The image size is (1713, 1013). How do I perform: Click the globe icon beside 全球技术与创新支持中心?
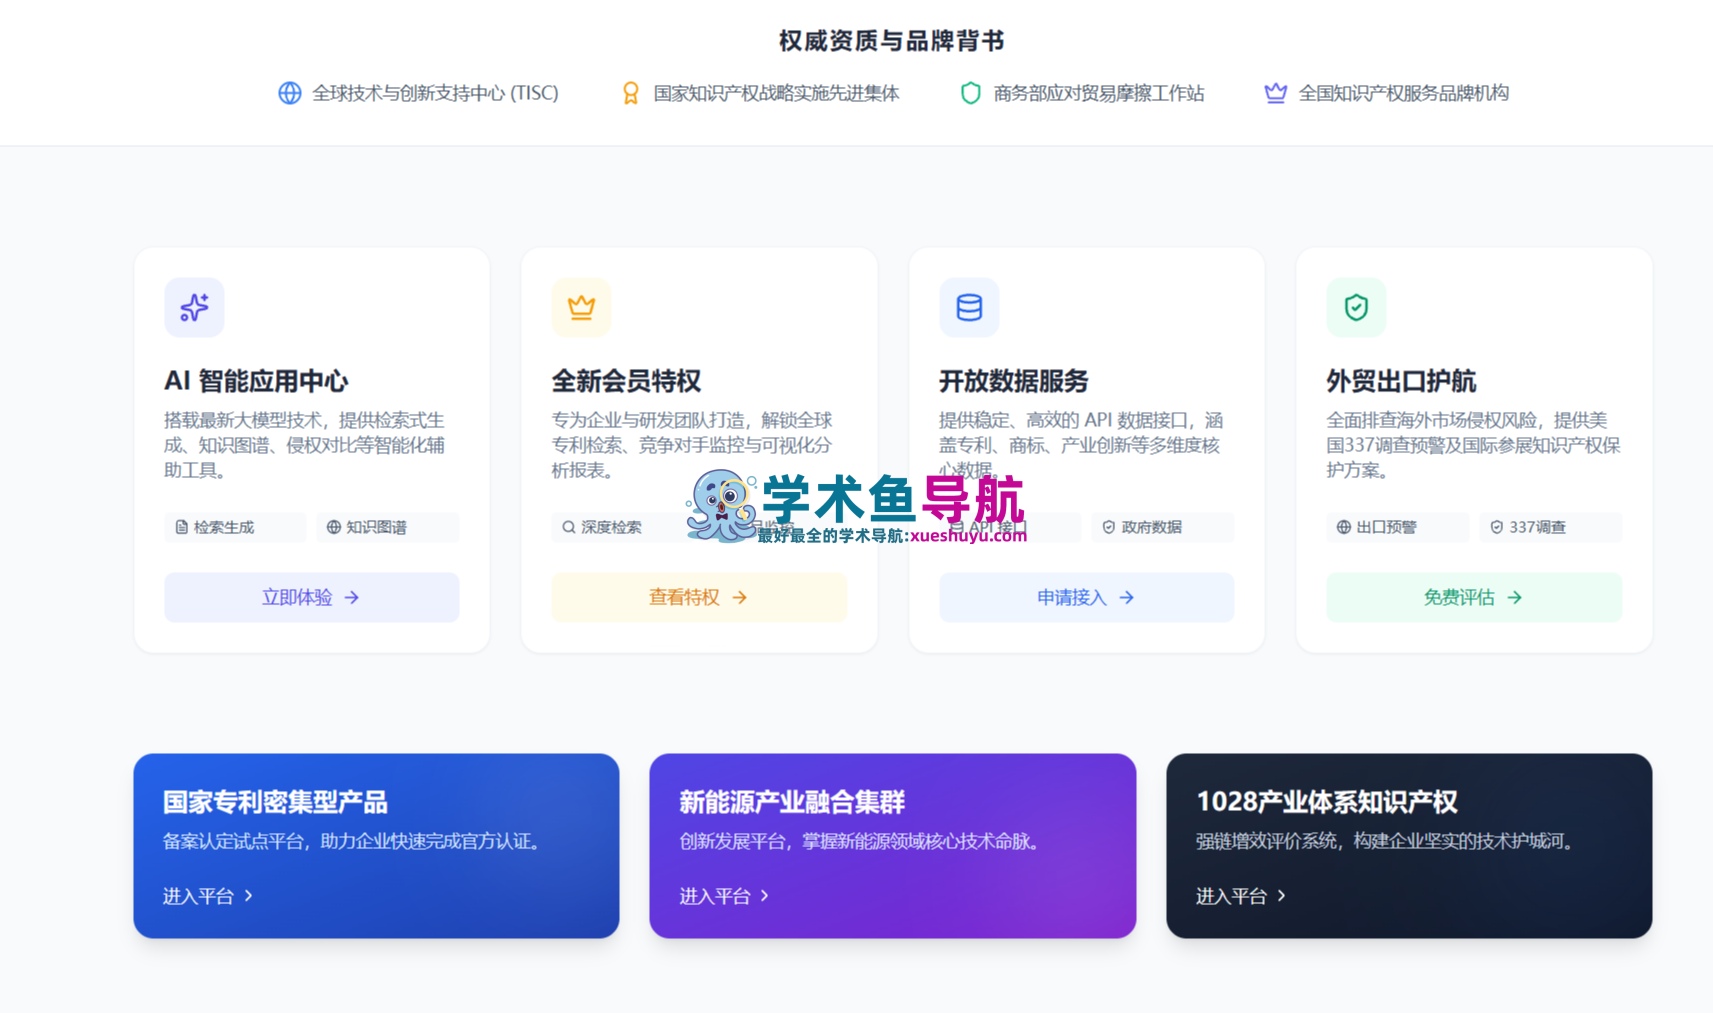coord(290,93)
